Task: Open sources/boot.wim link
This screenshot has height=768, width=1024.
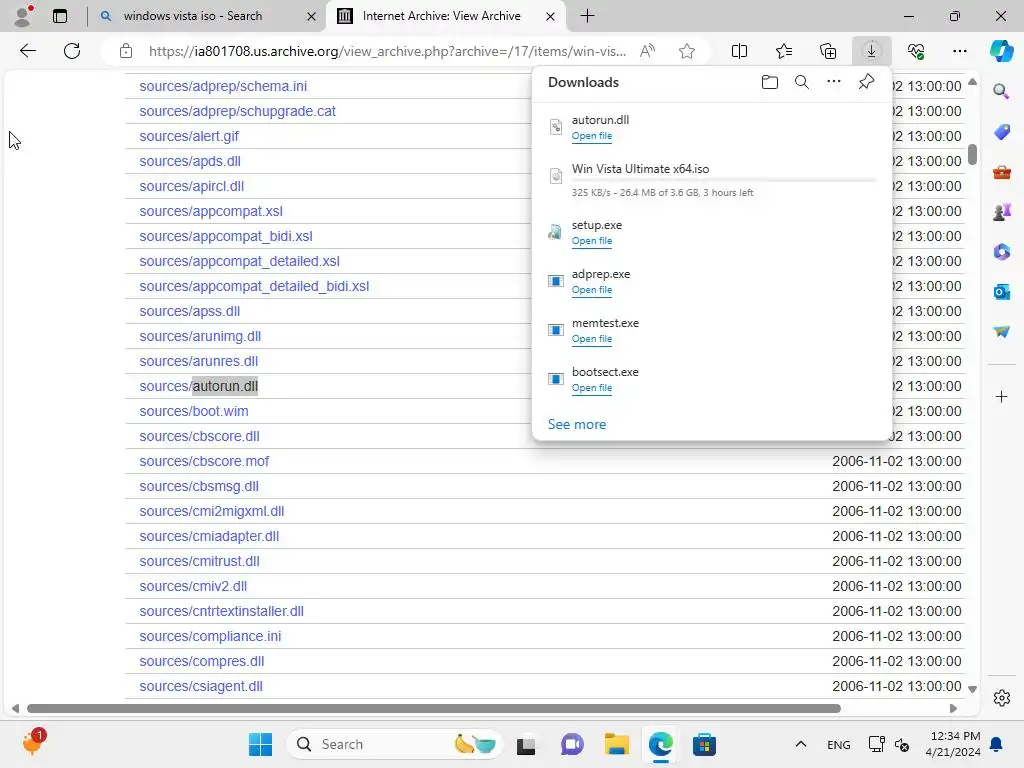Action: [193, 411]
